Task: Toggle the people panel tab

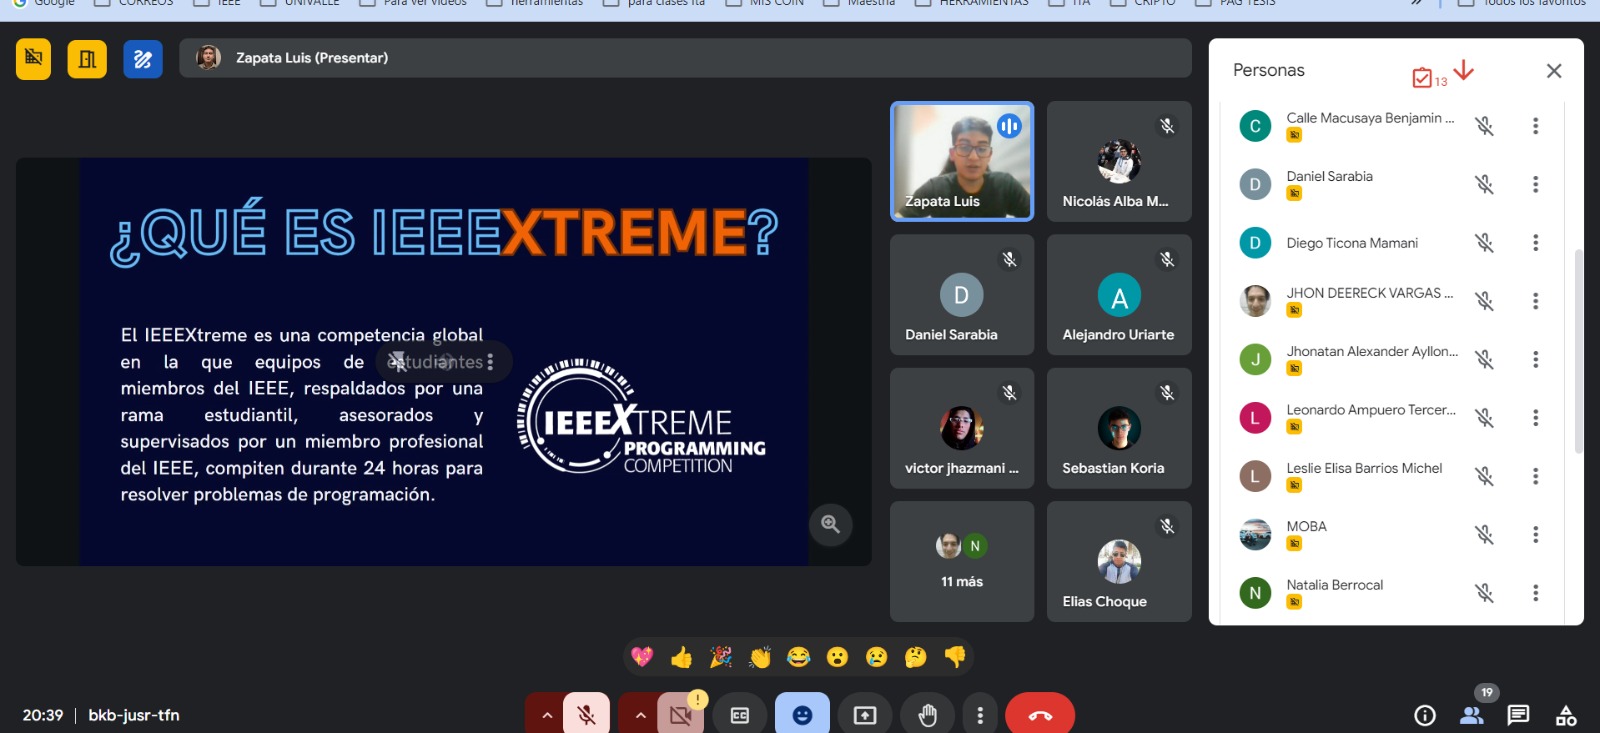Action: point(1471,715)
